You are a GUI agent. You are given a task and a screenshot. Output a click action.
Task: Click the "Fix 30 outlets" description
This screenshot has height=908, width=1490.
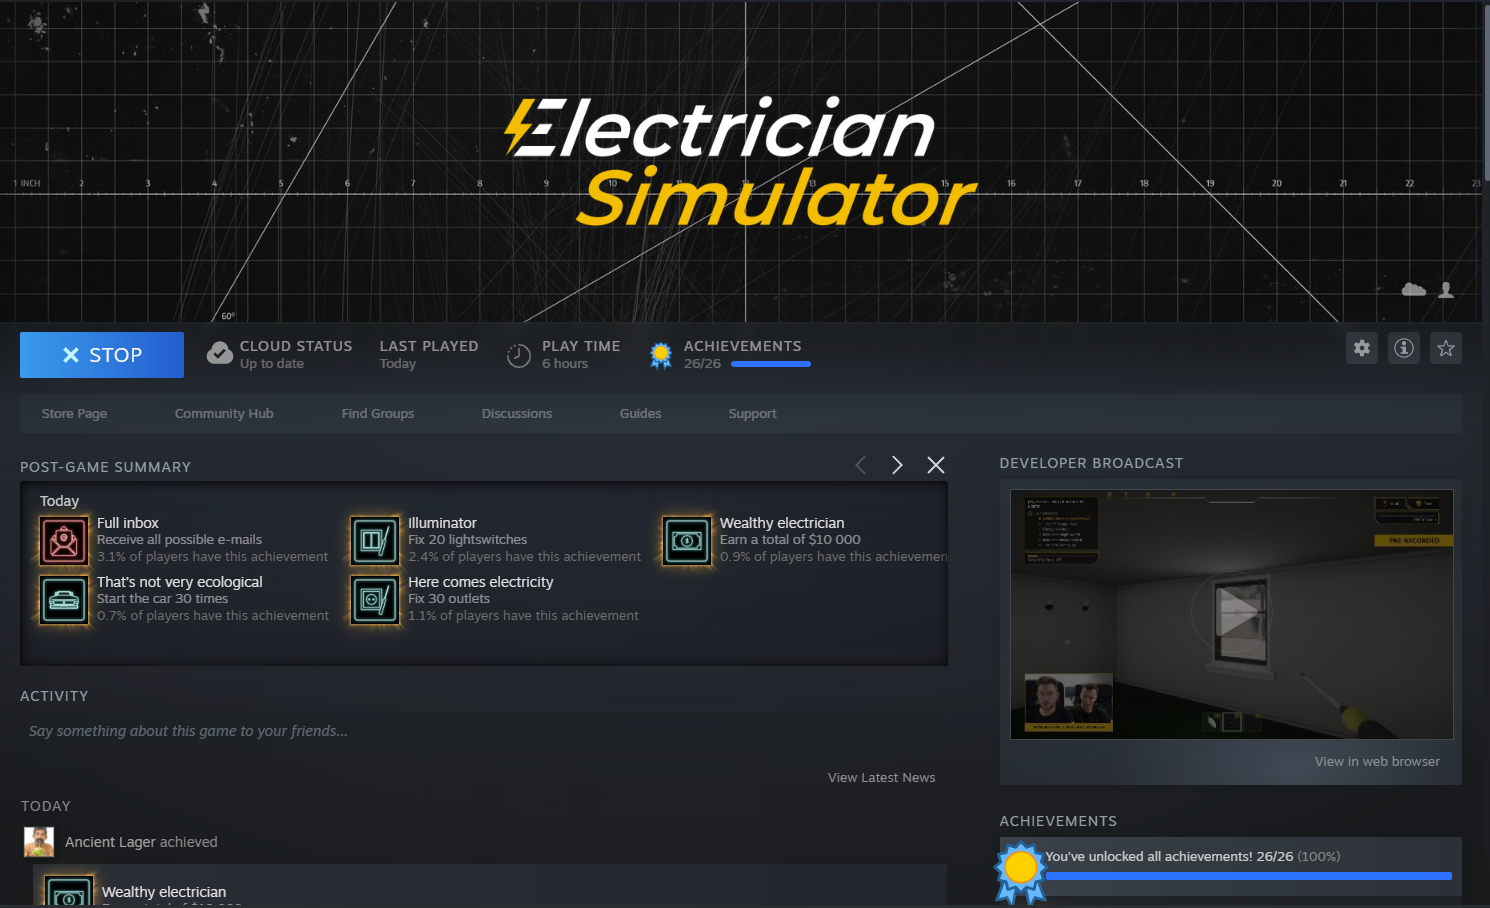449,598
